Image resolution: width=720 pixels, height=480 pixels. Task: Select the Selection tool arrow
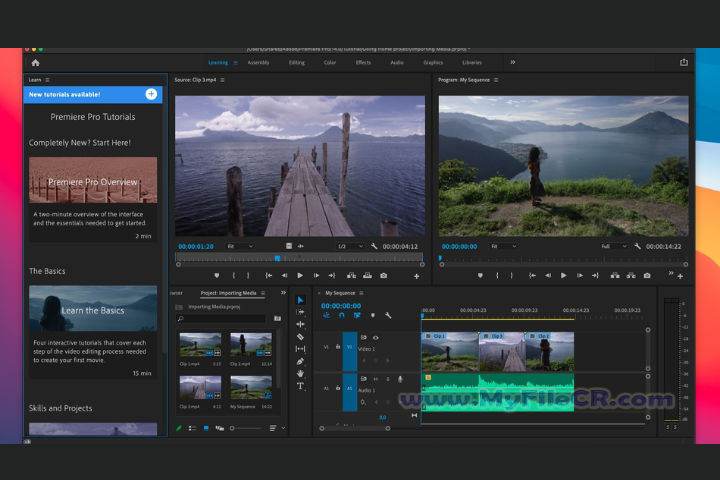(300, 300)
